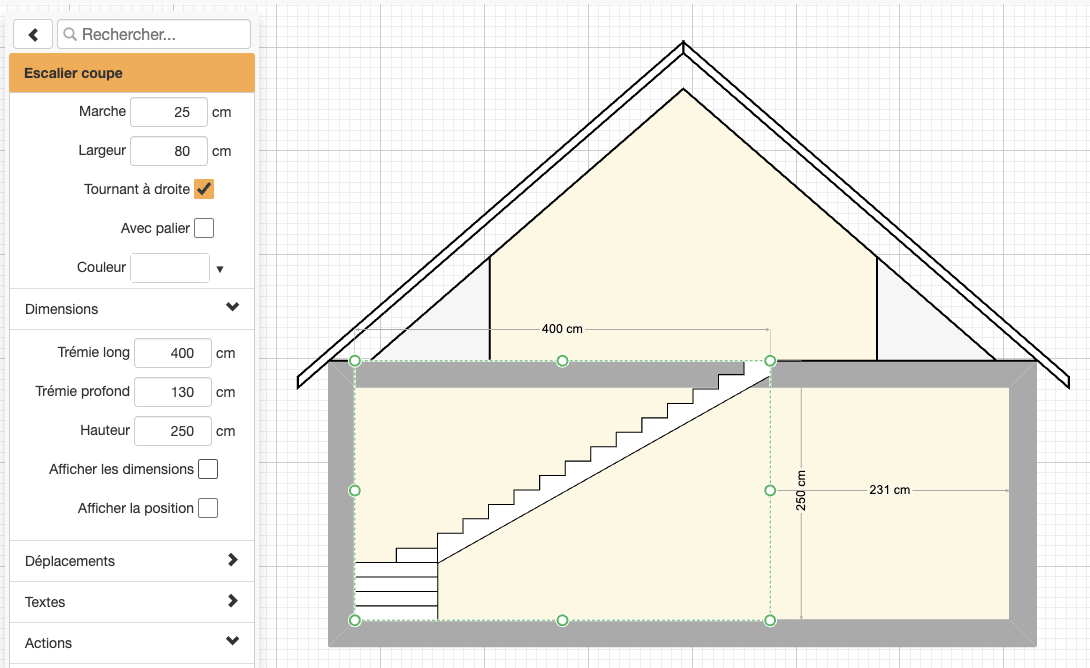Click the bottom-center stair selection handle
Image resolution: width=1090 pixels, height=668 pixels.
(562, 621)
